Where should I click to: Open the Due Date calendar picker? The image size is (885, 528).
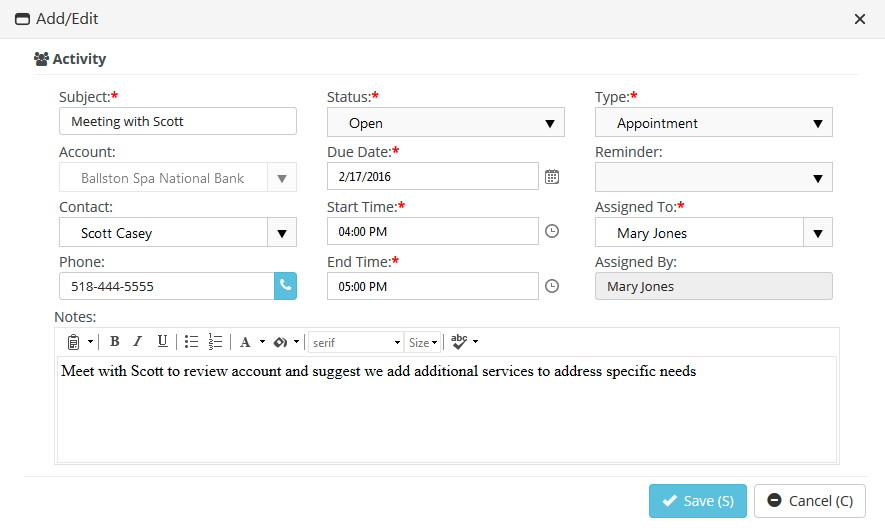(552, 177)
